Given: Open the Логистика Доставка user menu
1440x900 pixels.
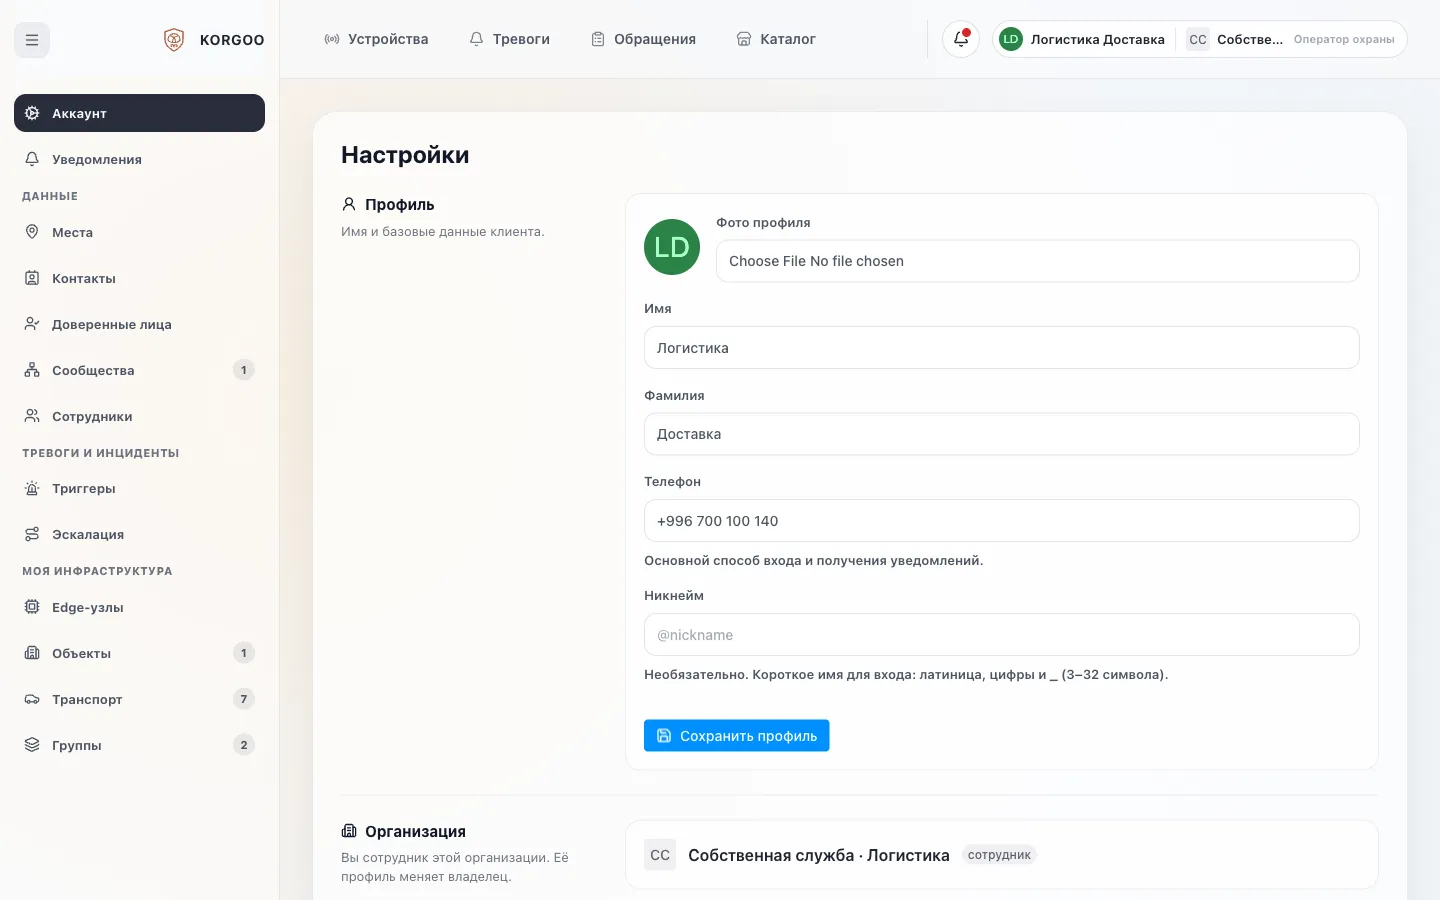Looking at the screenshot, I should pyautogui.click(x=1084, y=40).
